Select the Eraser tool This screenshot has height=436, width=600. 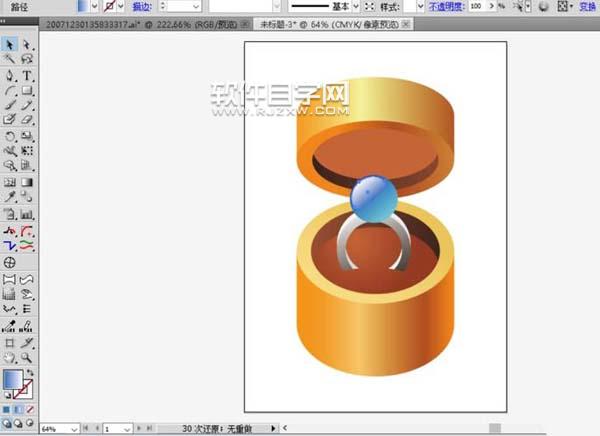click(x=27, y=119)
